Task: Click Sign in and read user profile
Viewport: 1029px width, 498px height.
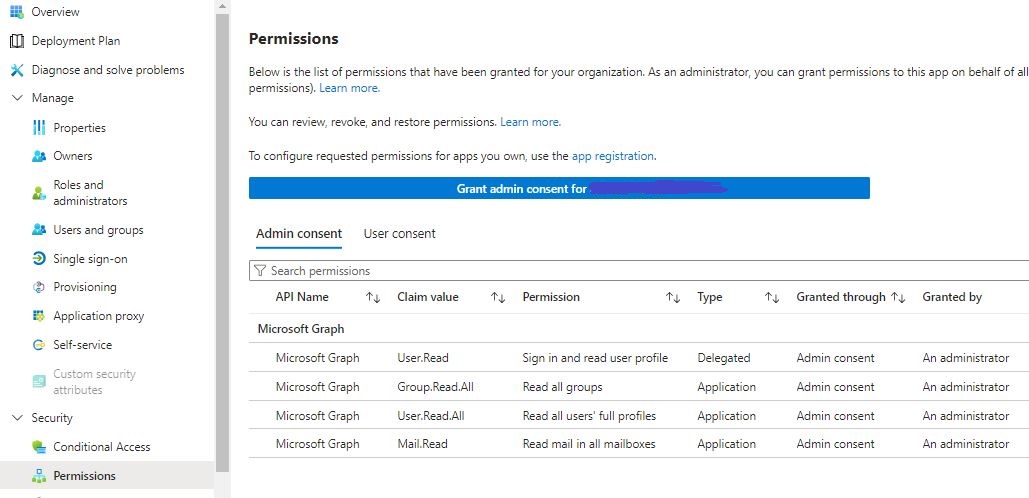Action: (x=595, y=358)
